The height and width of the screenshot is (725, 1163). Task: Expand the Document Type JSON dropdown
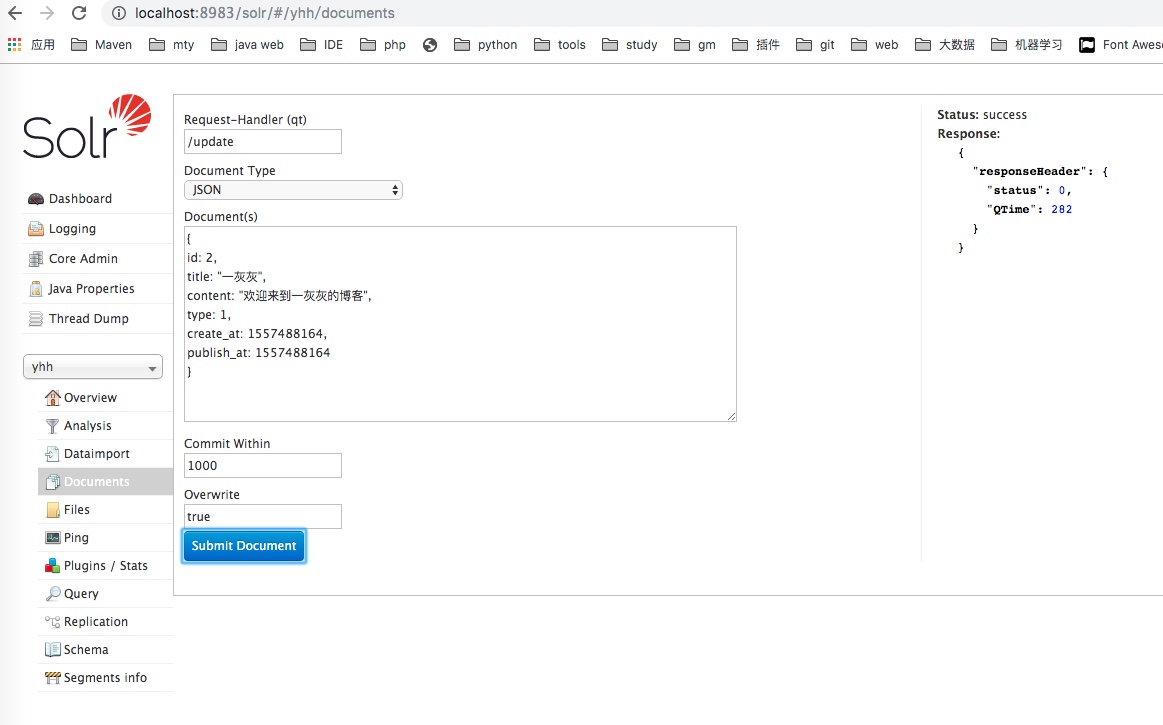click(293, 190)
